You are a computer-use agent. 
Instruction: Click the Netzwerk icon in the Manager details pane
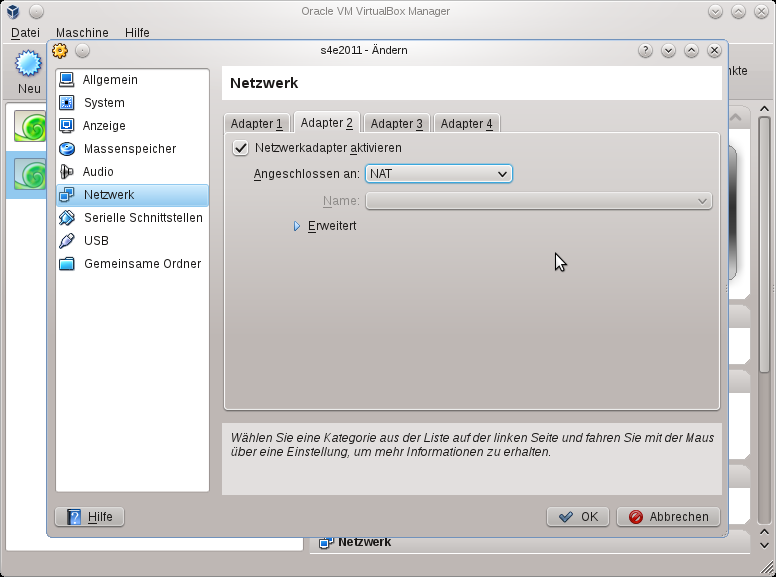pos(326,543)
